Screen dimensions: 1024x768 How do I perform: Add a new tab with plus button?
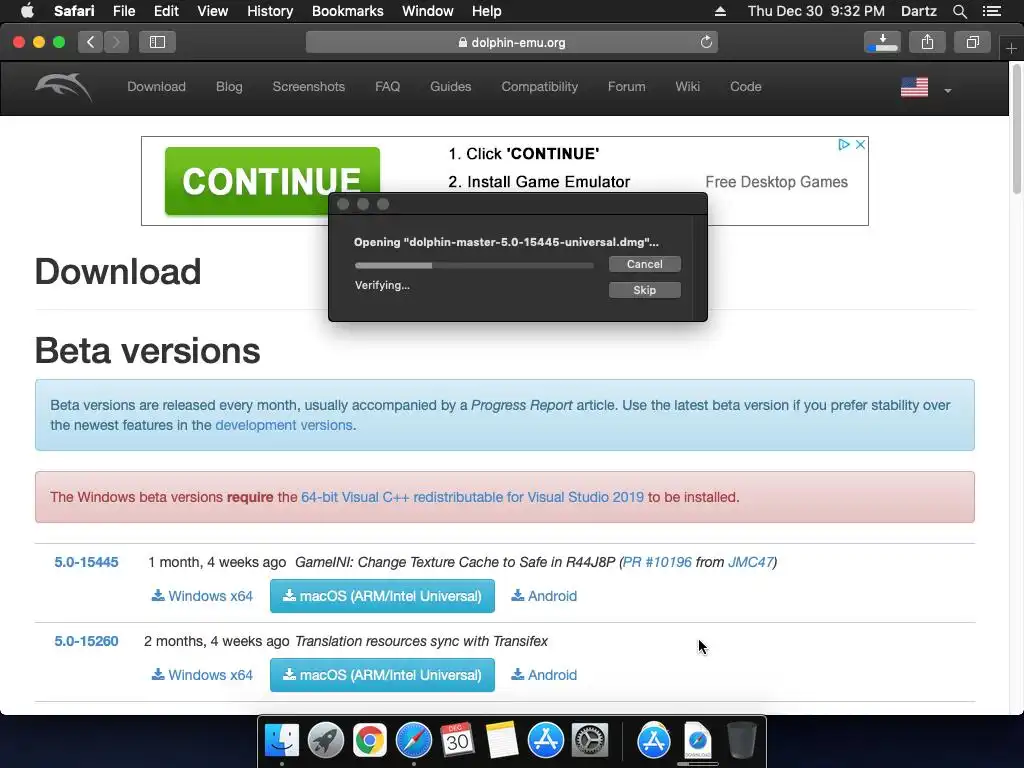[x=1011, y=48]
